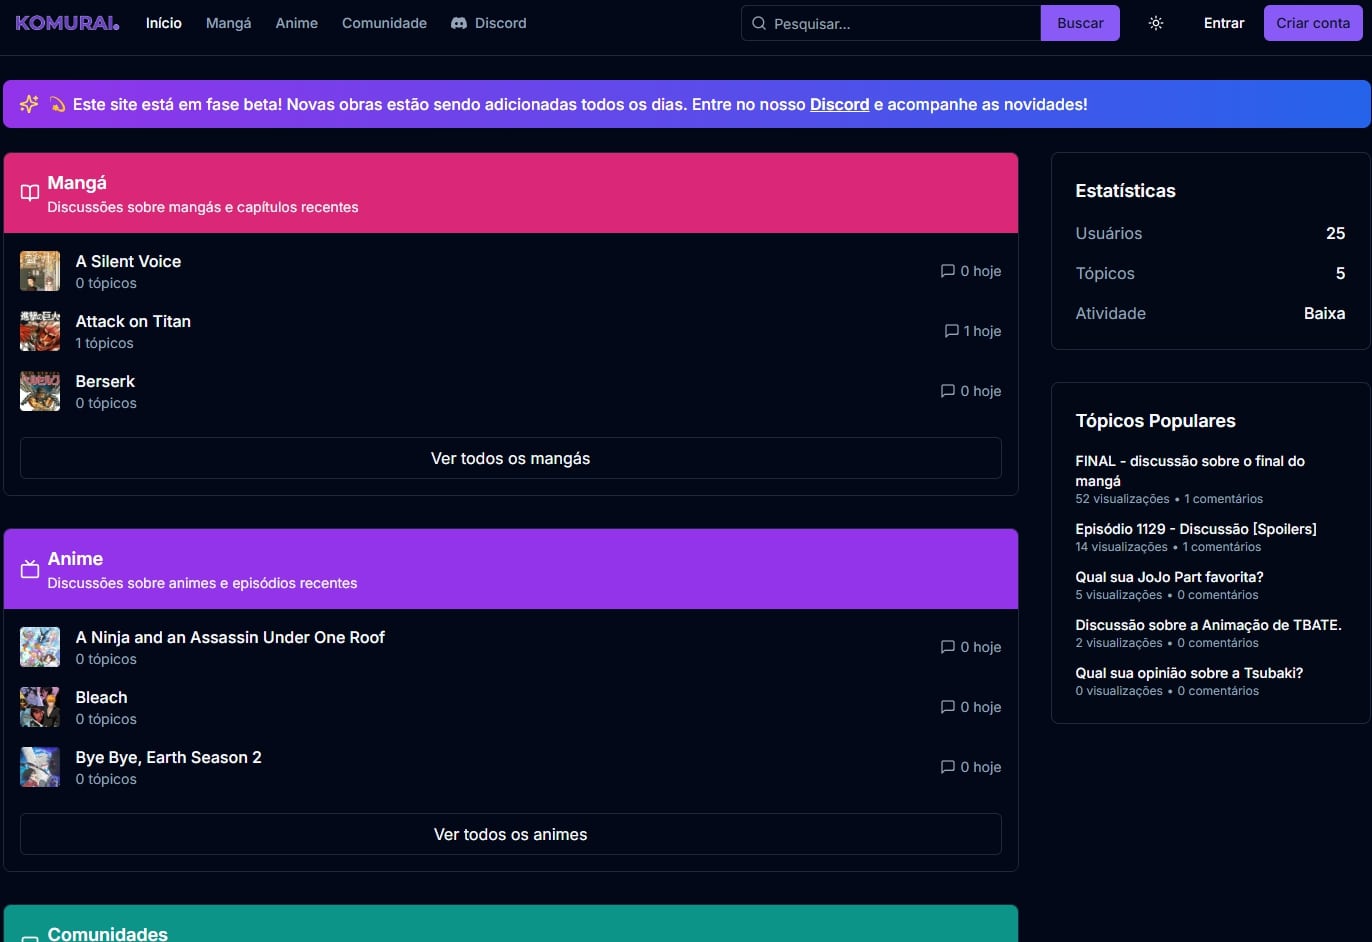Click comment bubble icon for Bleach row
Image resolution: width=1372 pixels, height=942 pixels.
(947, 707)
